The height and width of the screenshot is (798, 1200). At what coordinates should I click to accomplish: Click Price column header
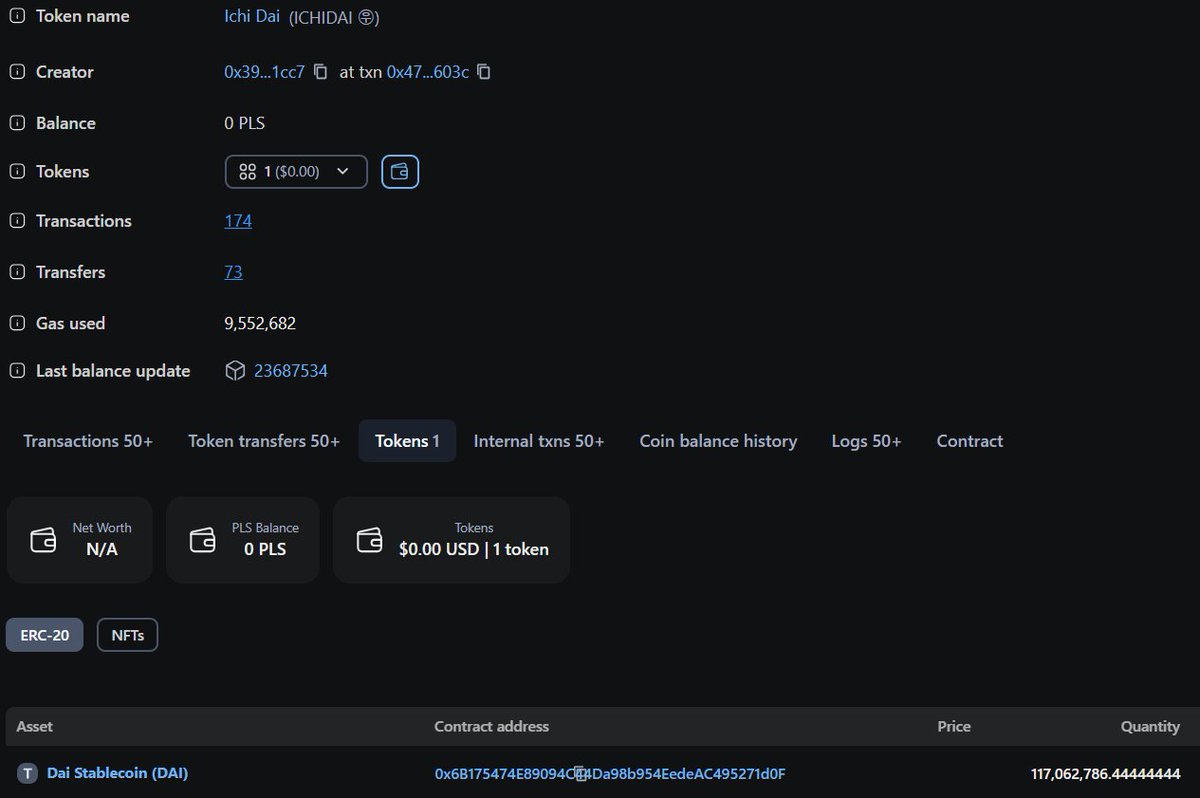pyautogui.click(x=954, y=727)
